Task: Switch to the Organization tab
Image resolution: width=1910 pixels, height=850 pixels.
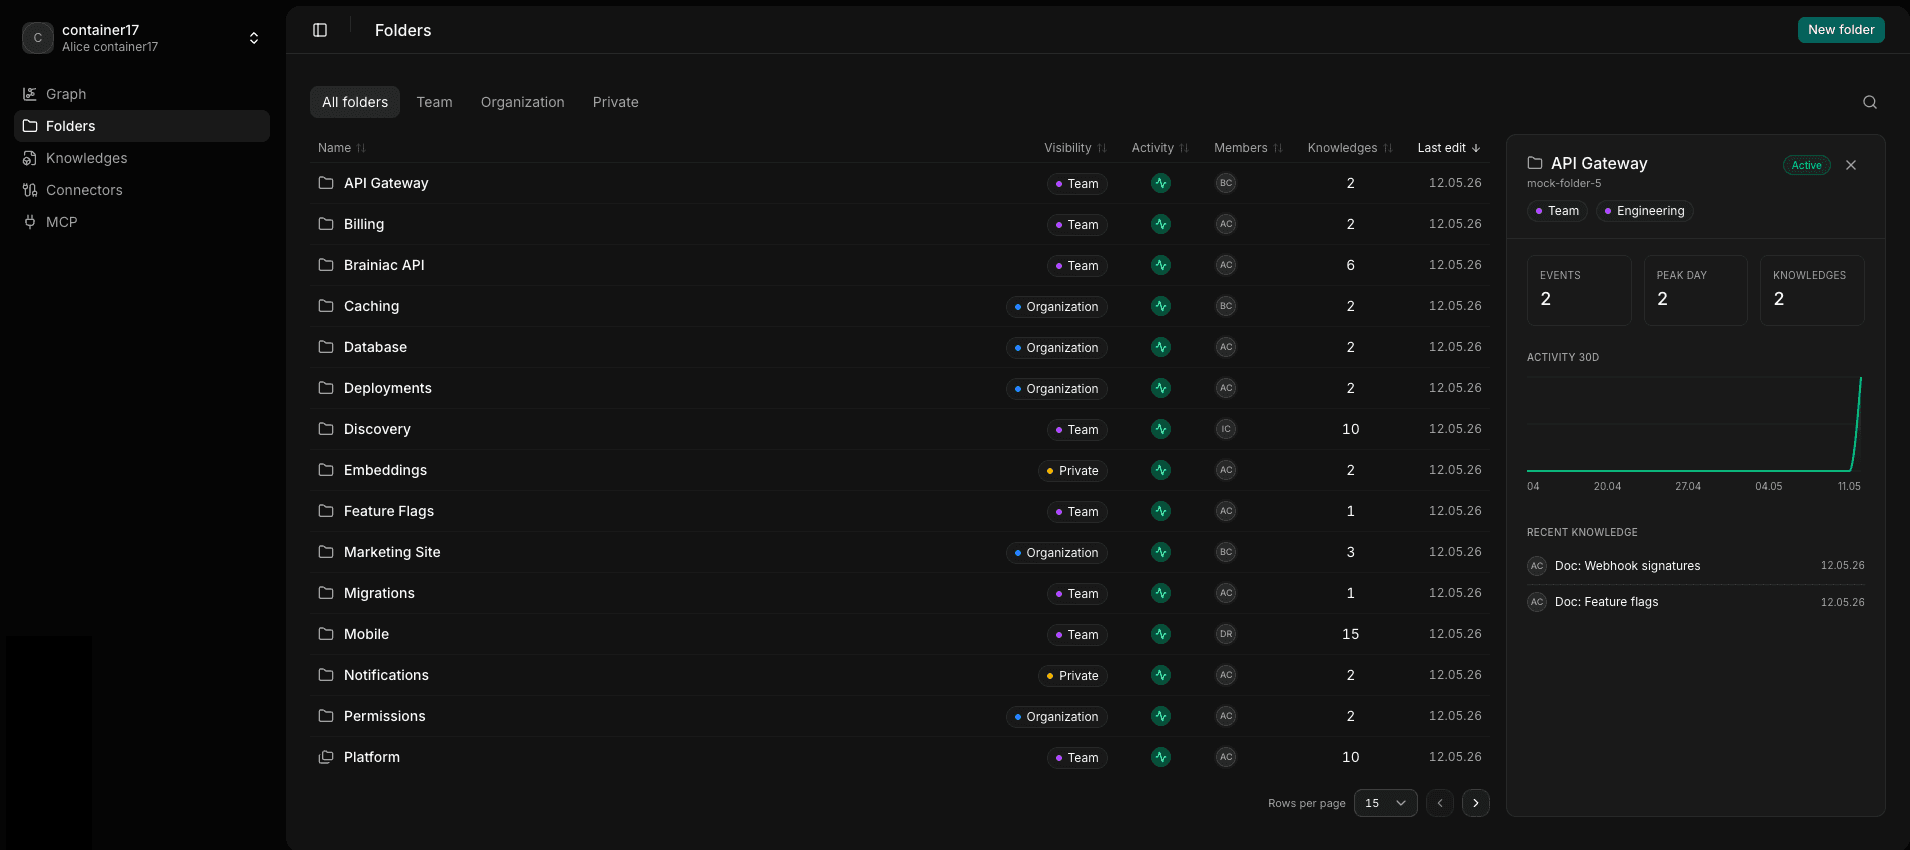Action: pos(522,102)
